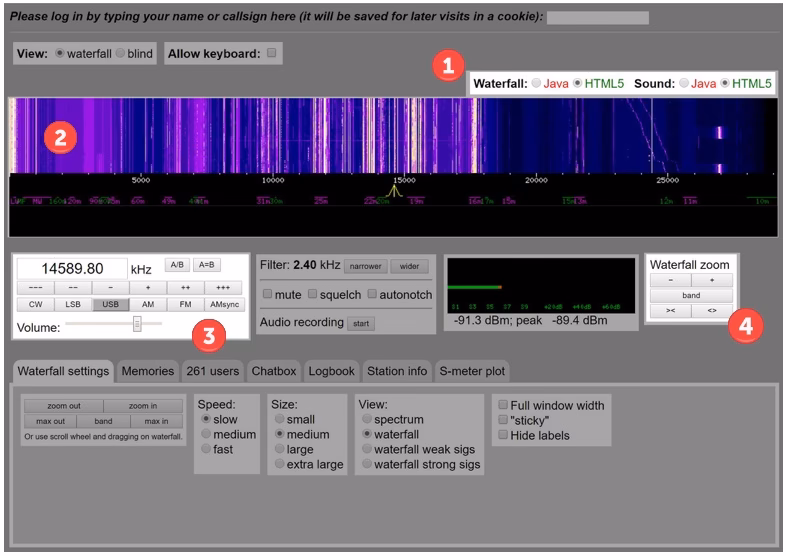
Task: Choose HTML5 for Sound output
Action: [x=725, y=83]
